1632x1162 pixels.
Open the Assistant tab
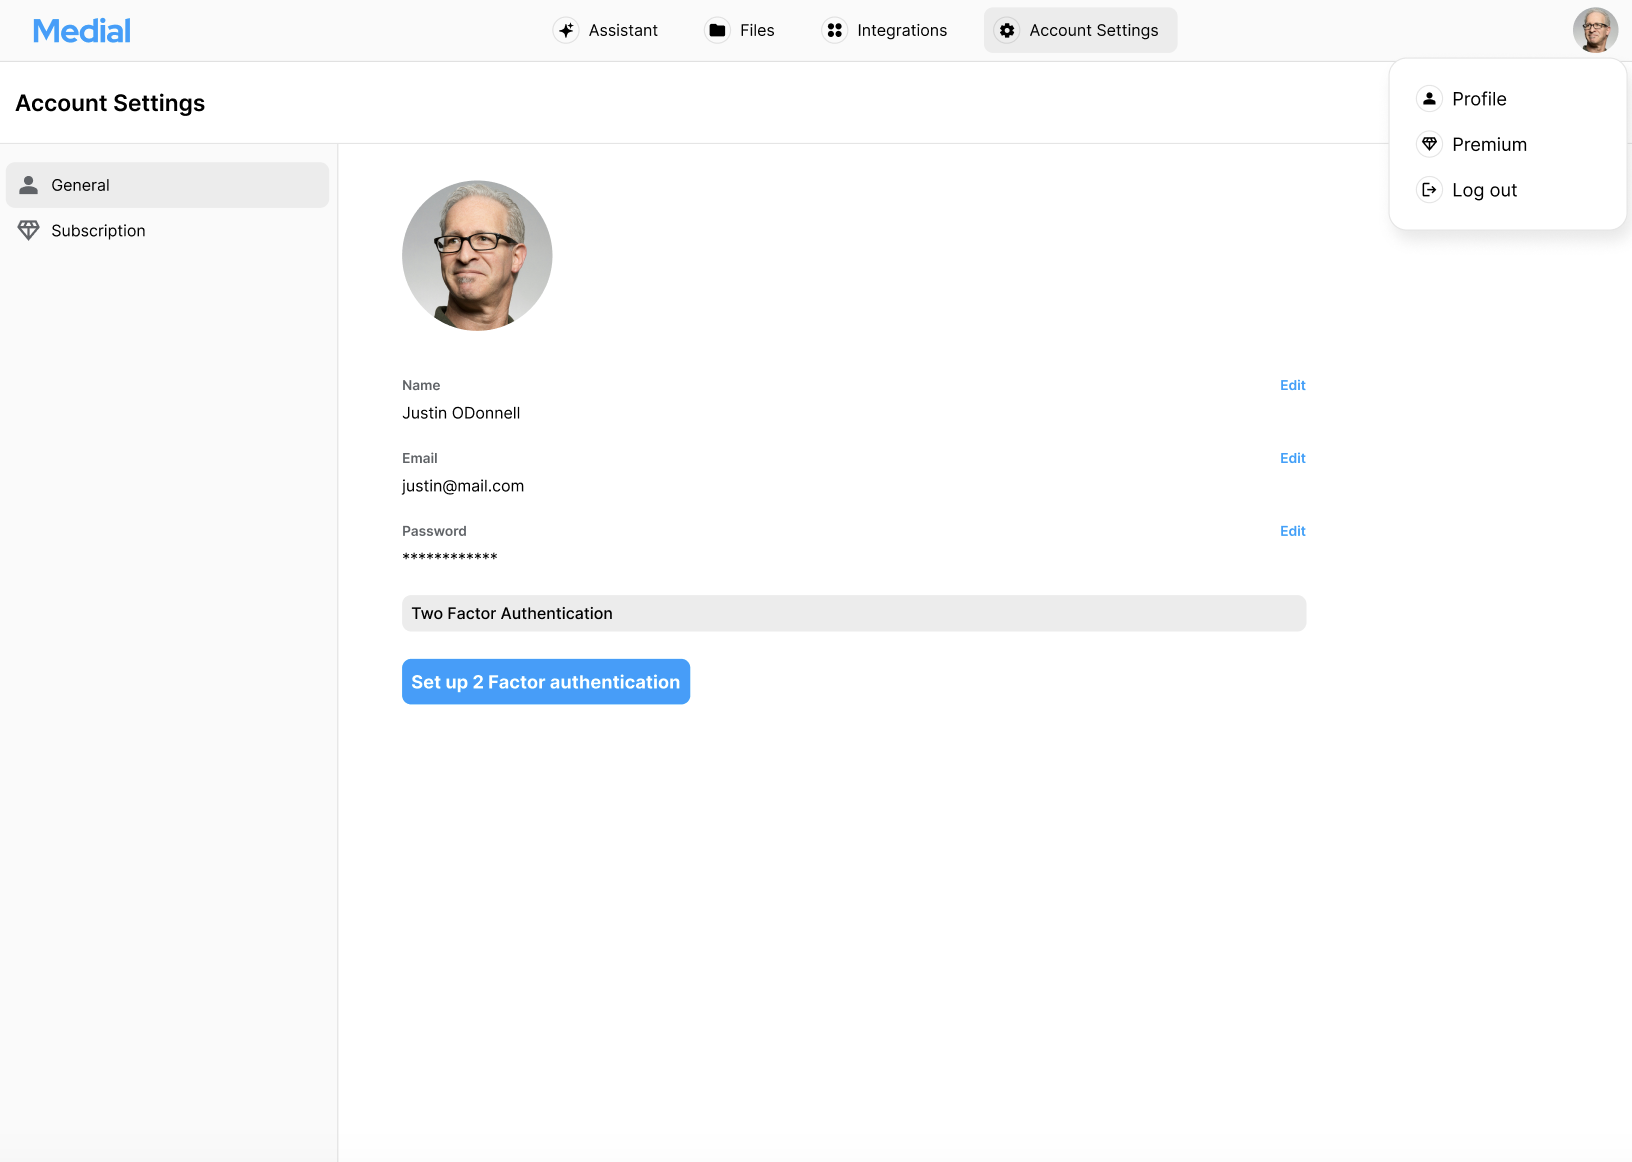click(x=606, y=31)
